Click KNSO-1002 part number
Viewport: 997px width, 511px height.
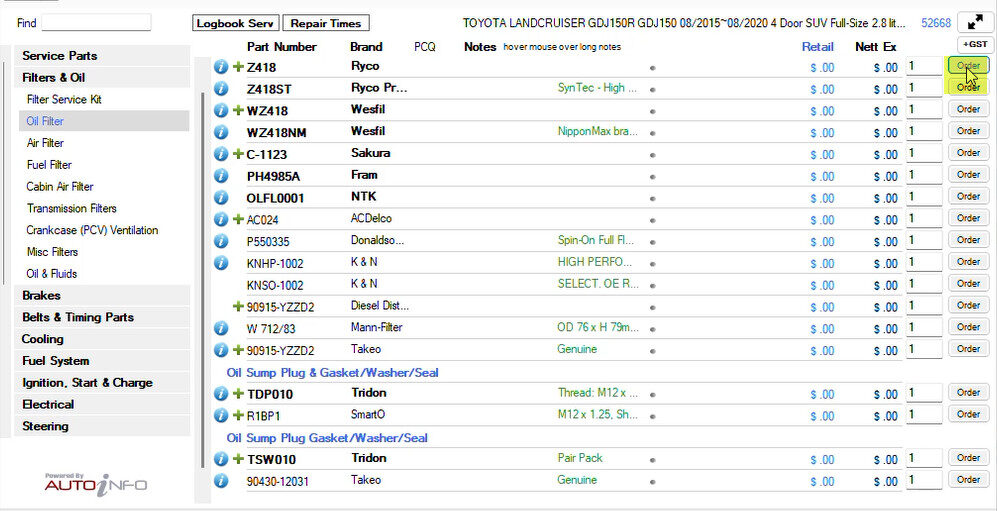[275, 285]
